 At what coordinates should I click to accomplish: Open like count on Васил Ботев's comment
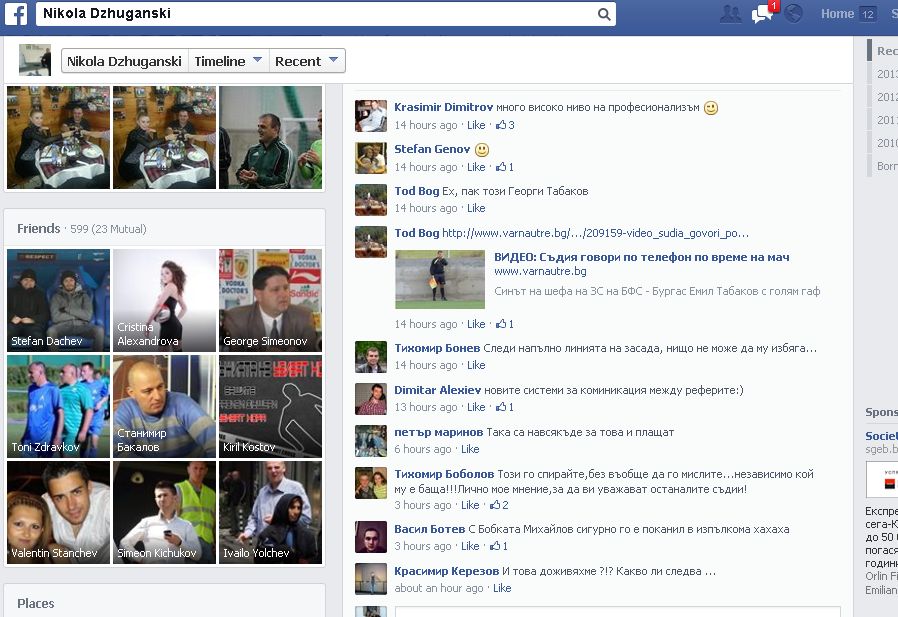pos(499,546)
